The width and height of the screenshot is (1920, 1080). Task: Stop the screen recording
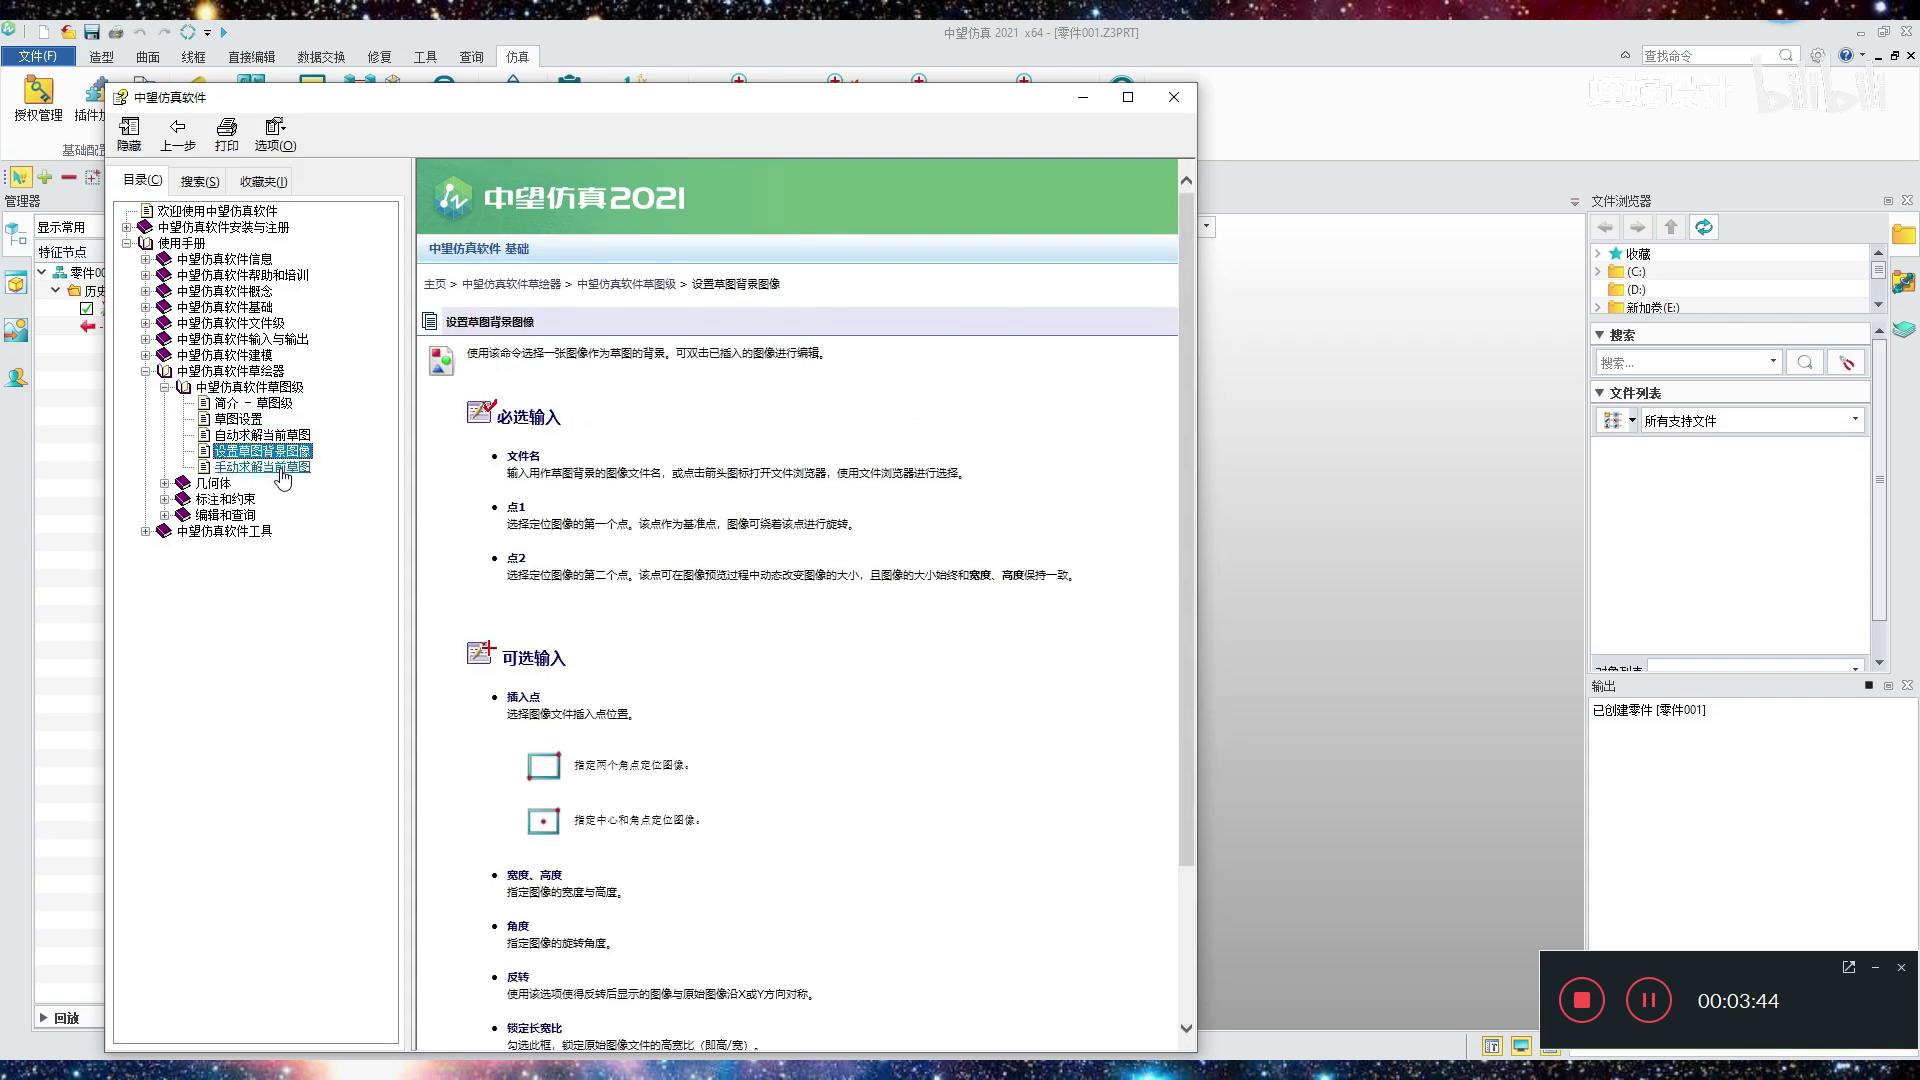[x=1582, y=1000]
